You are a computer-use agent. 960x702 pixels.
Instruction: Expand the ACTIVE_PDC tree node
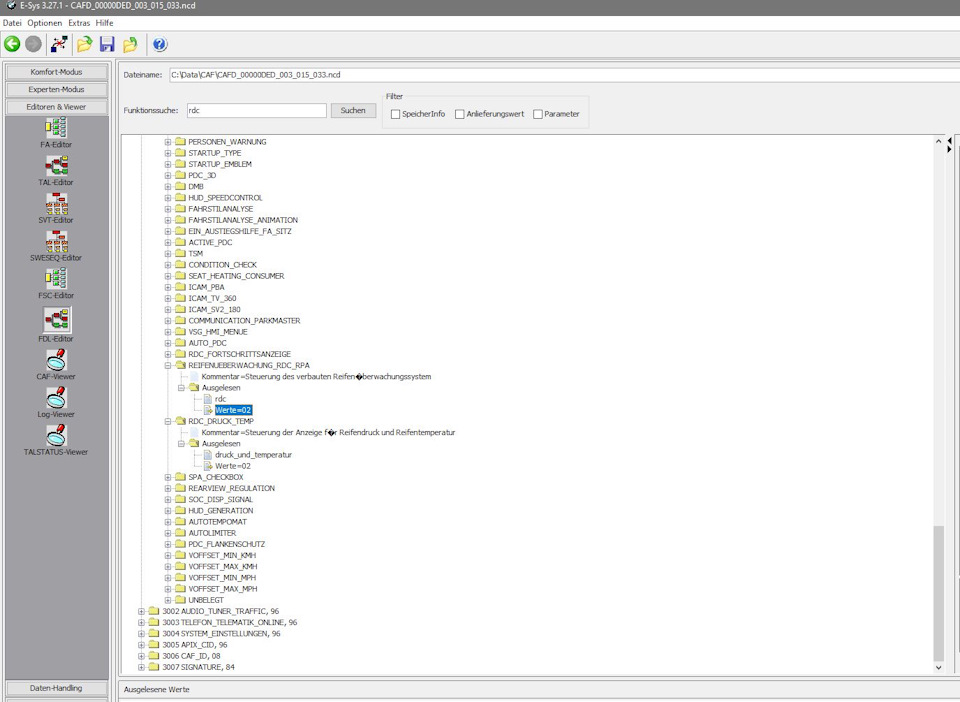pyautogui.click(x=168, y=243)
